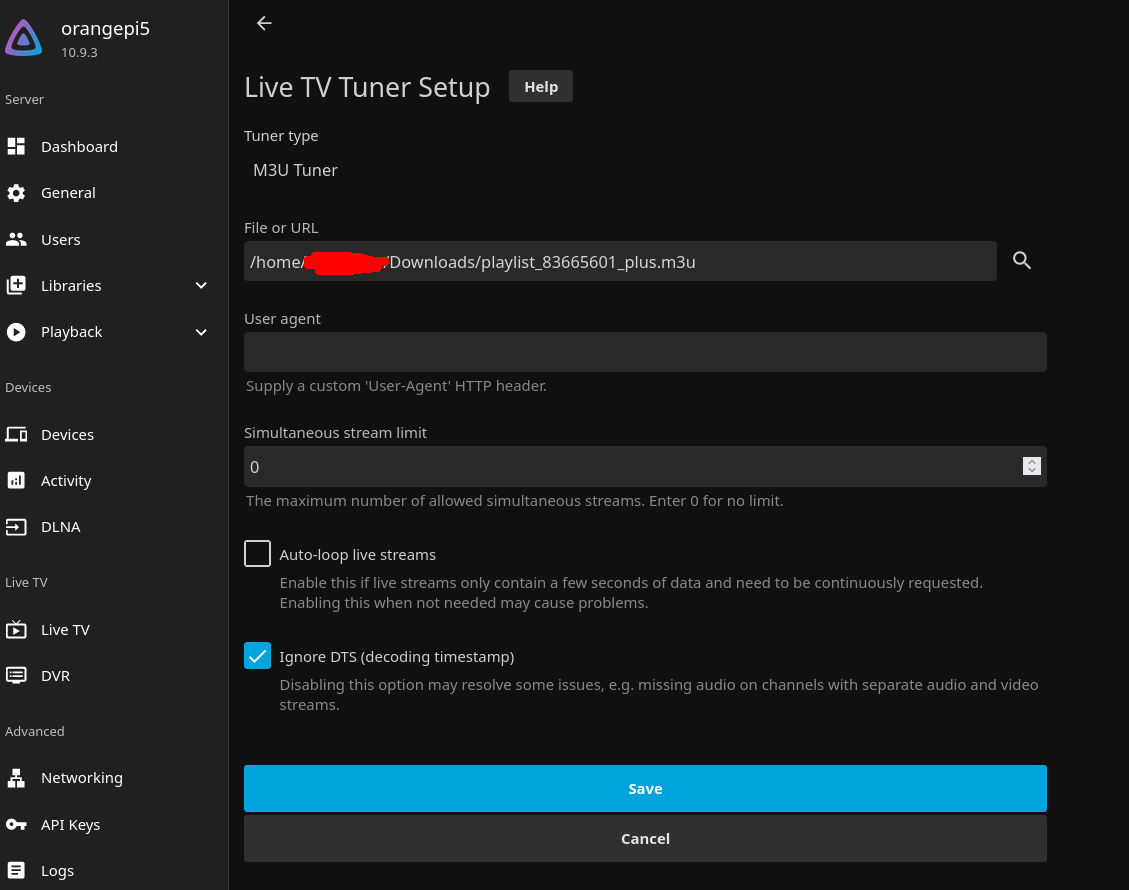Open the DVR menu item

tap(55, 676)
